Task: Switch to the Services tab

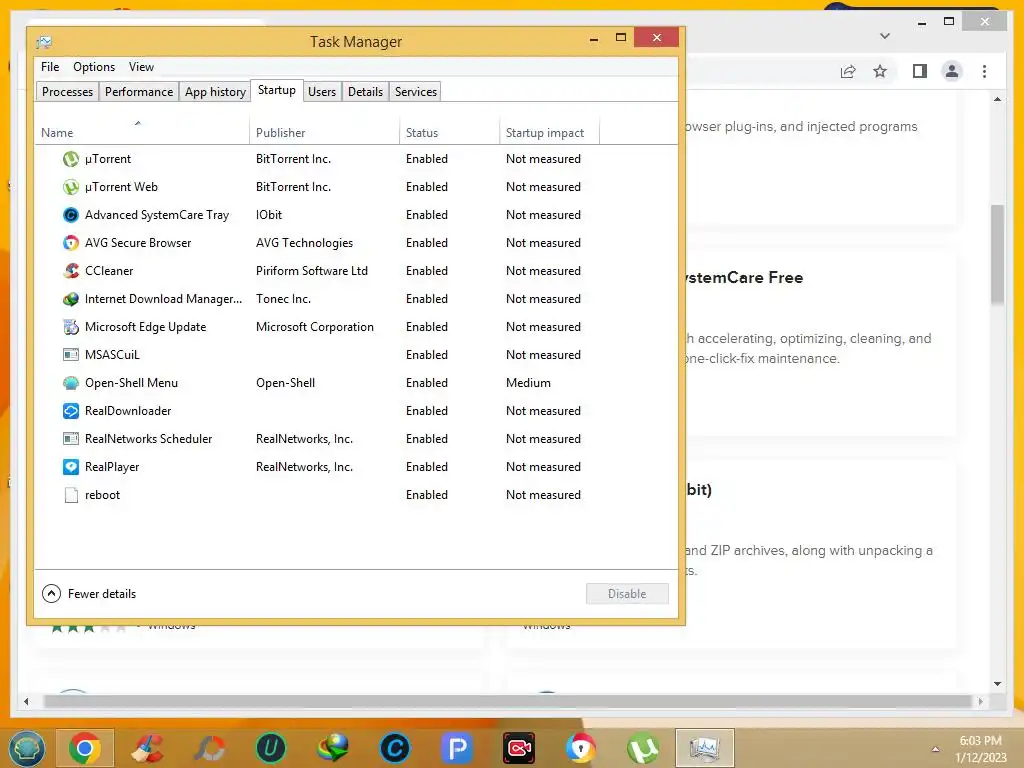Action: (x=416, y=91)
